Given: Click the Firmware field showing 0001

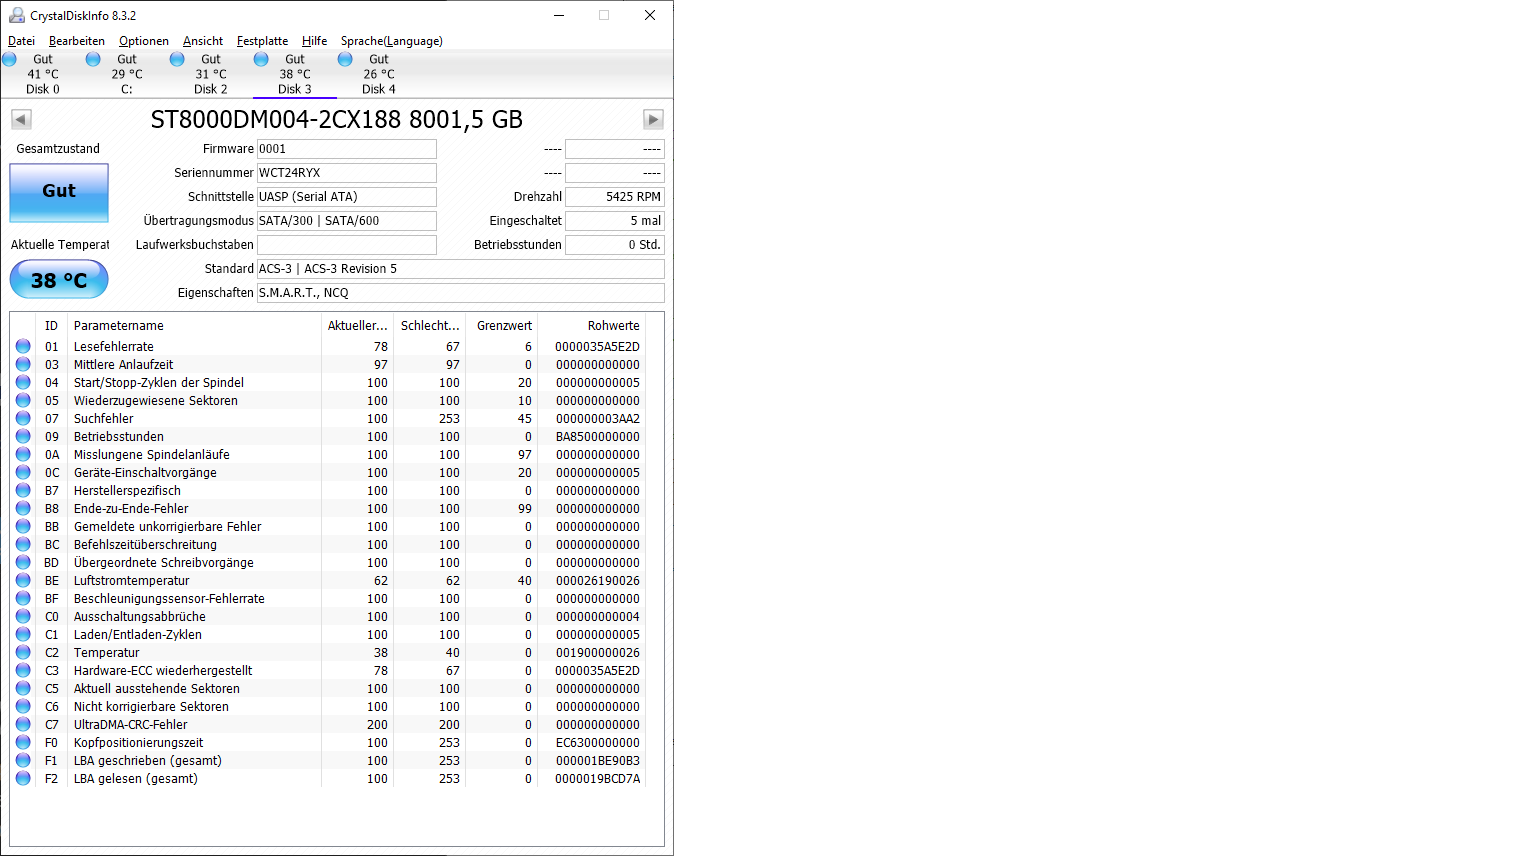Looking at the screenshot, I should pyautogui.click(x=347, y=149).
